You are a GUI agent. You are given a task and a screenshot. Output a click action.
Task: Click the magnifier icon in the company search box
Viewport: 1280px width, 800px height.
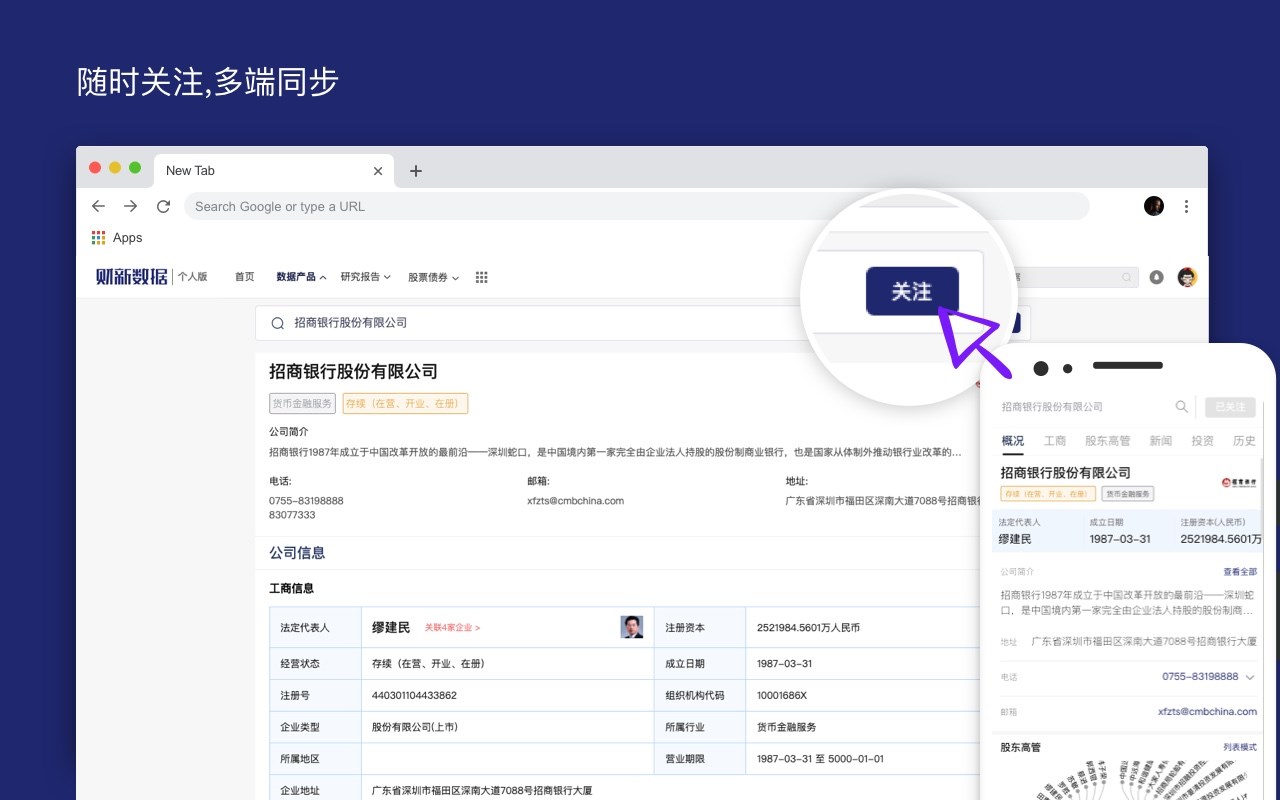[278, 323]
